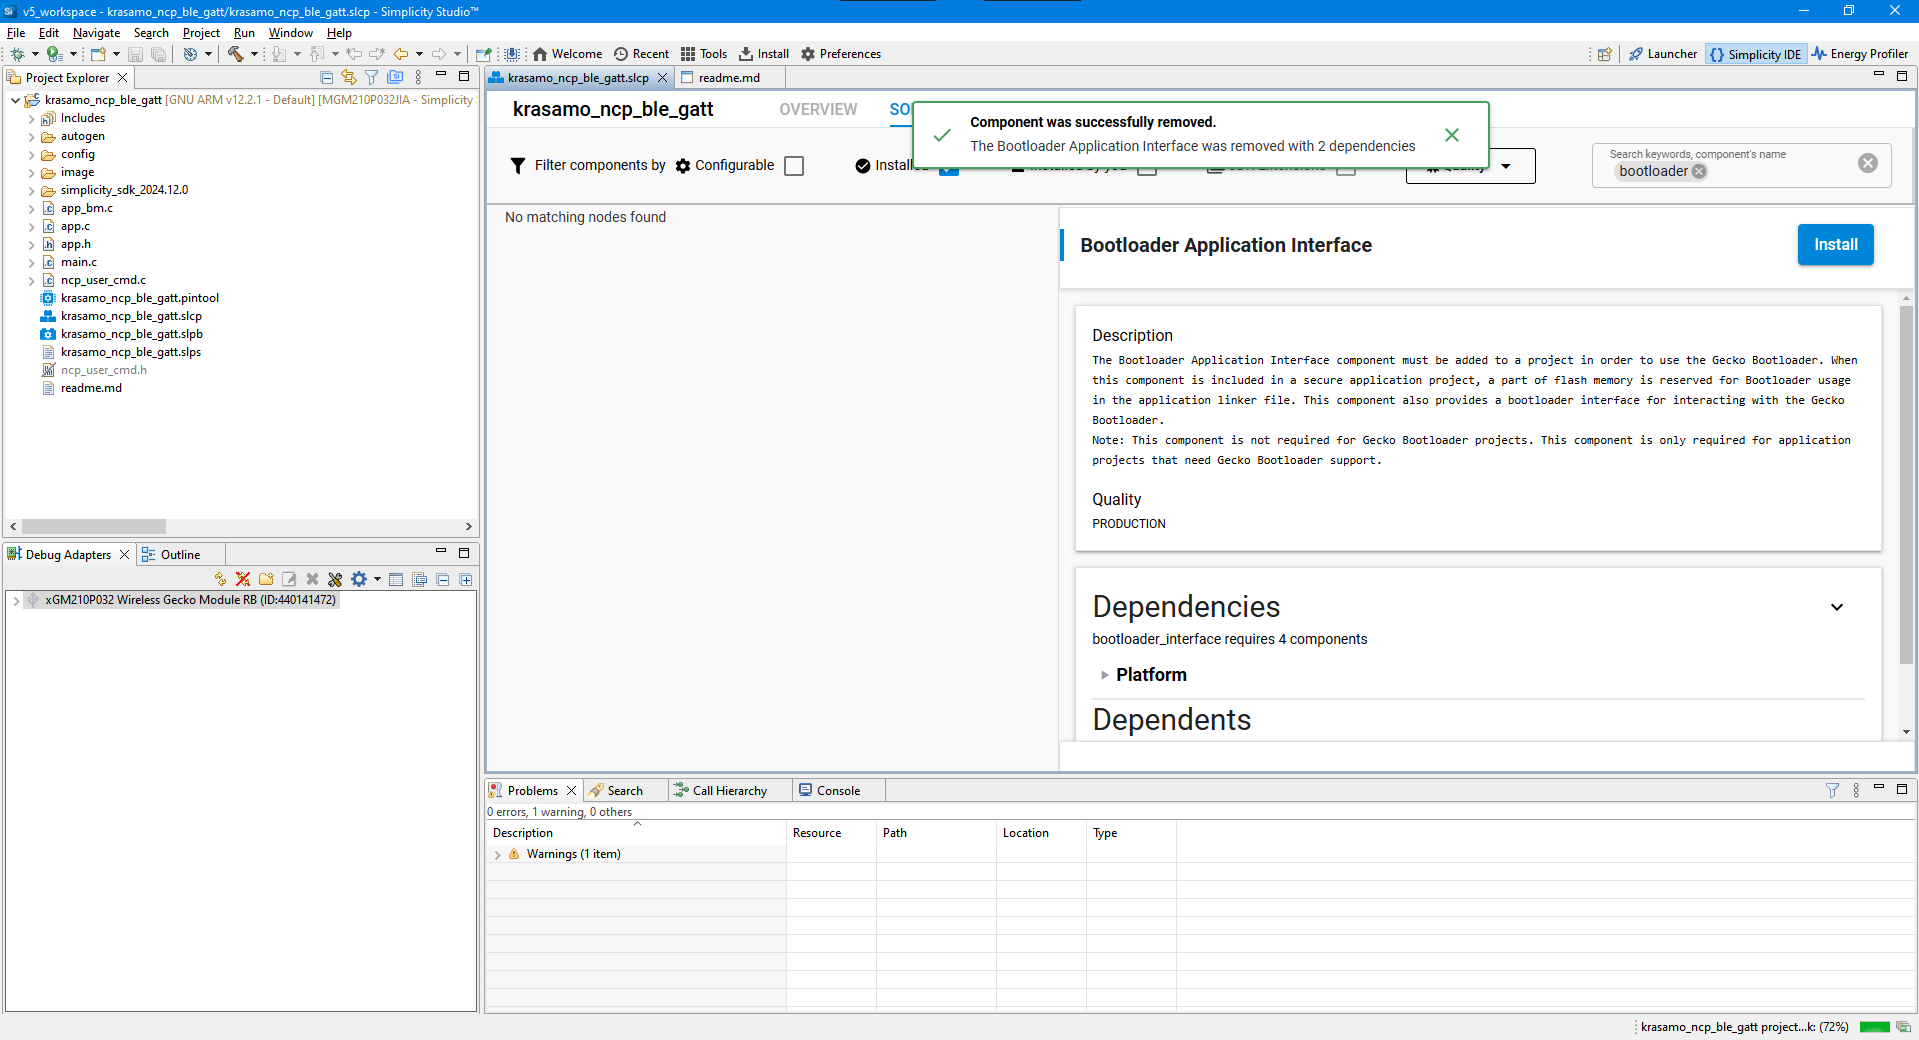The height and width of the screenshot is (1040, 1919).
Task: Open Problems view menu dots
Action: tap(1856, 790)
